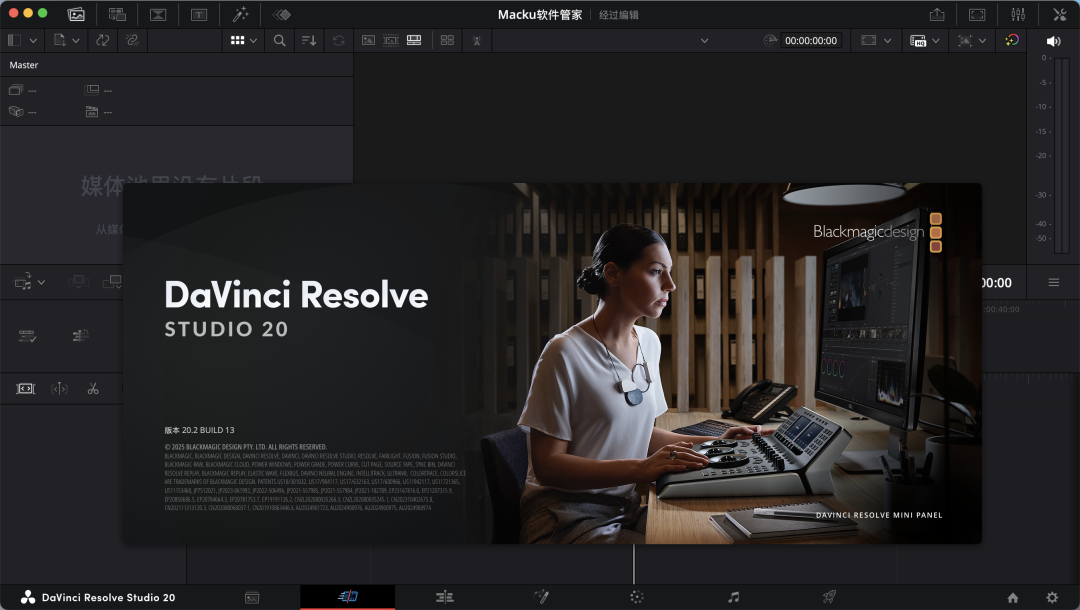Click the Relink Media chain icon
The height and width of the screenshot is (610, 1080).
pos(132,41)
